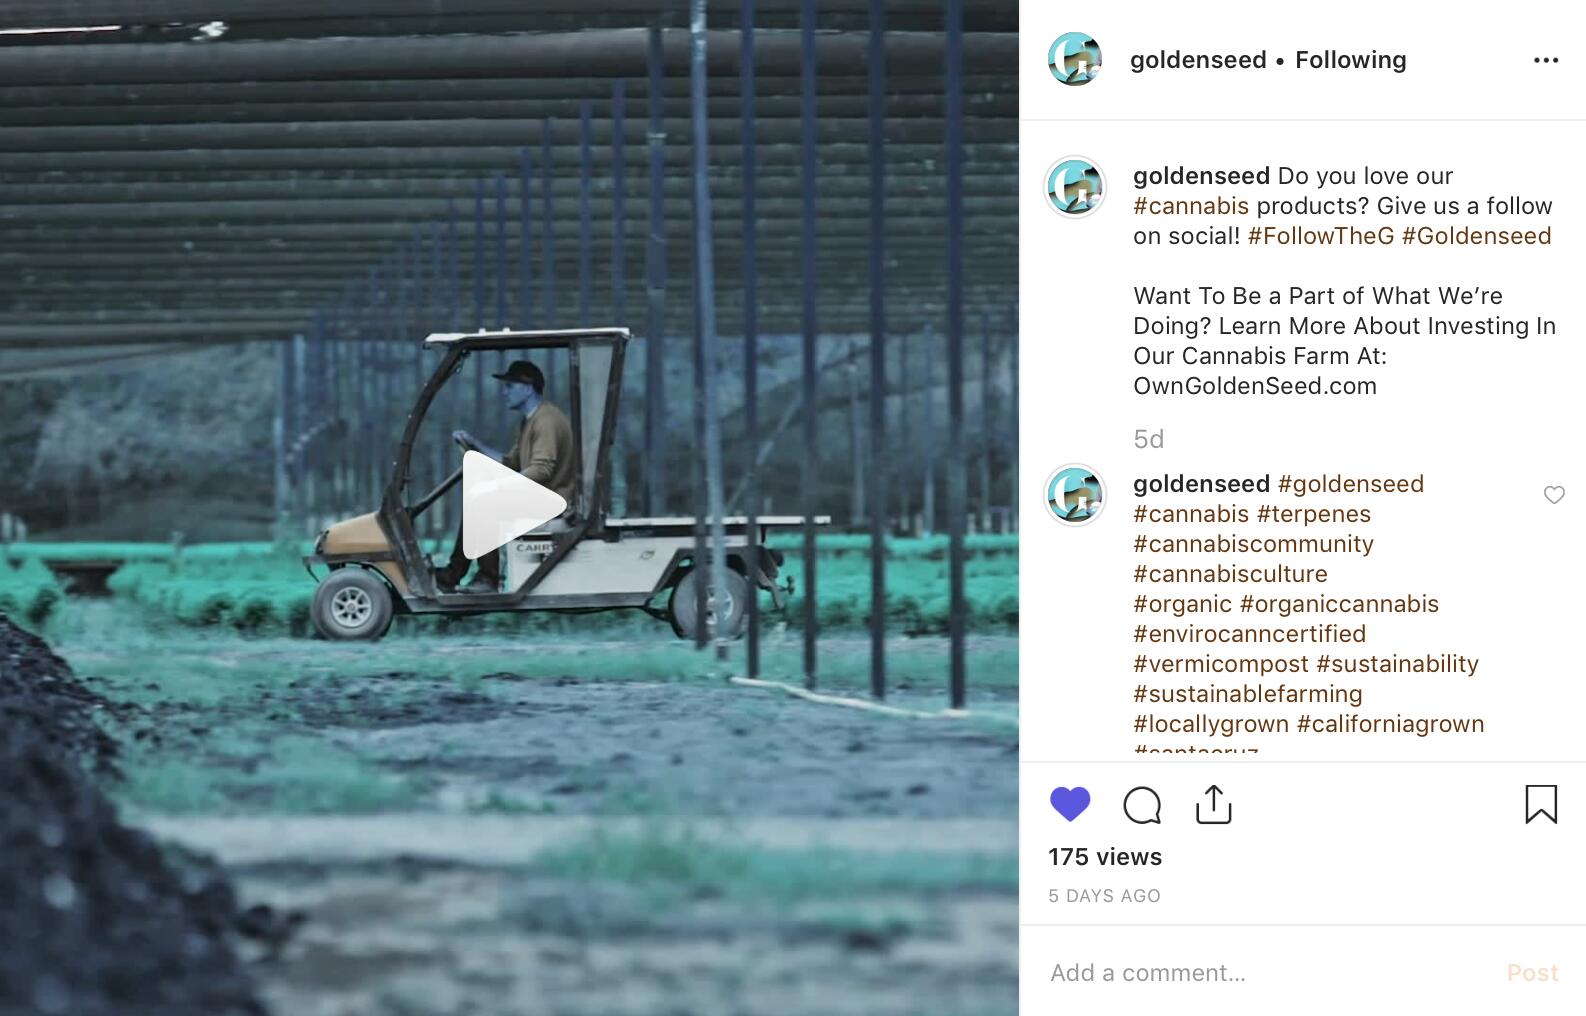Screen dimensions: 1586x1016
Task: Like the hashtags comment heart
Action: [1554, 495]
